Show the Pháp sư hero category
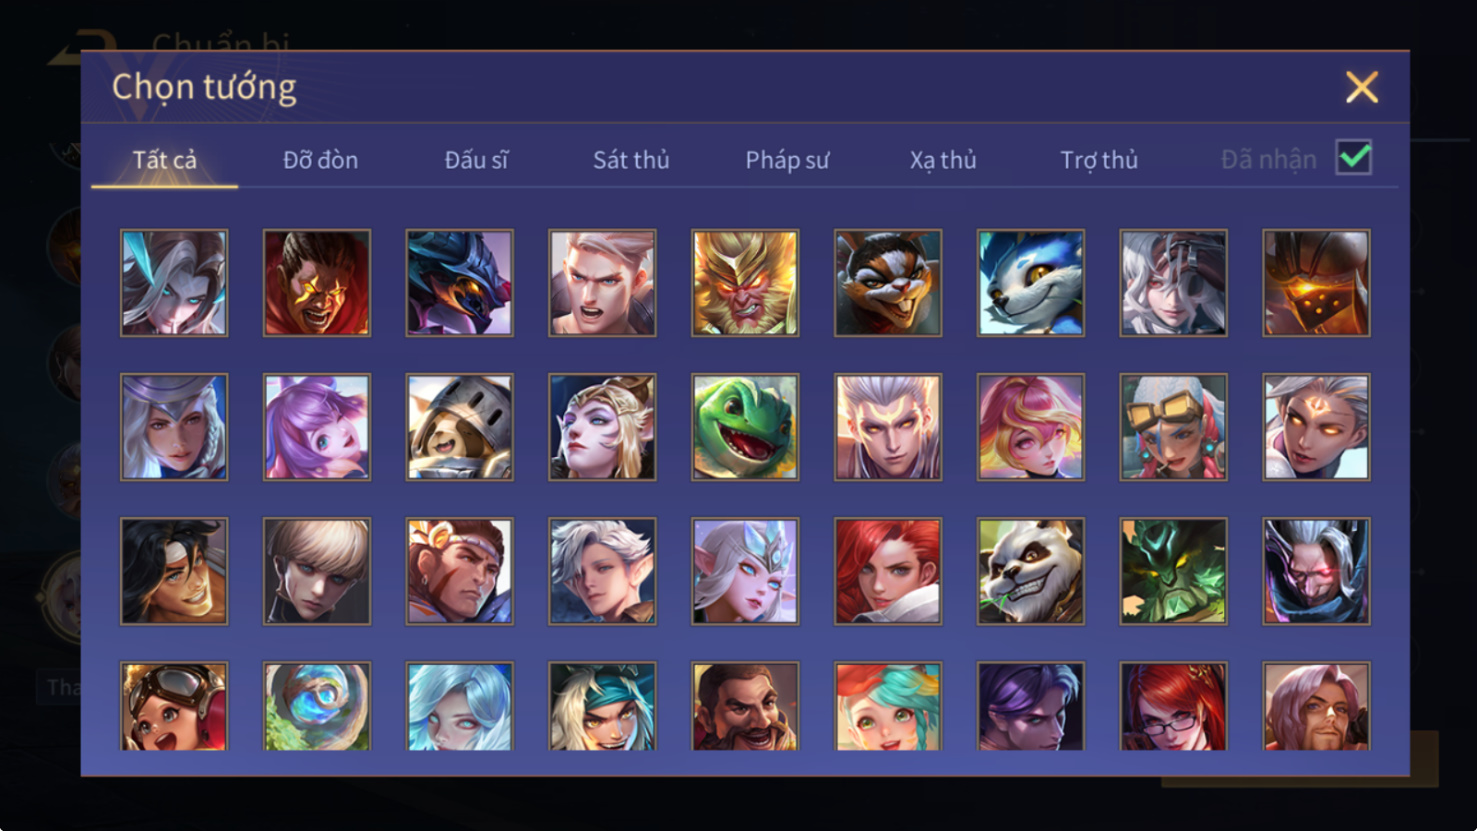Screen dimensions: 1477x831 click(787, 160)
